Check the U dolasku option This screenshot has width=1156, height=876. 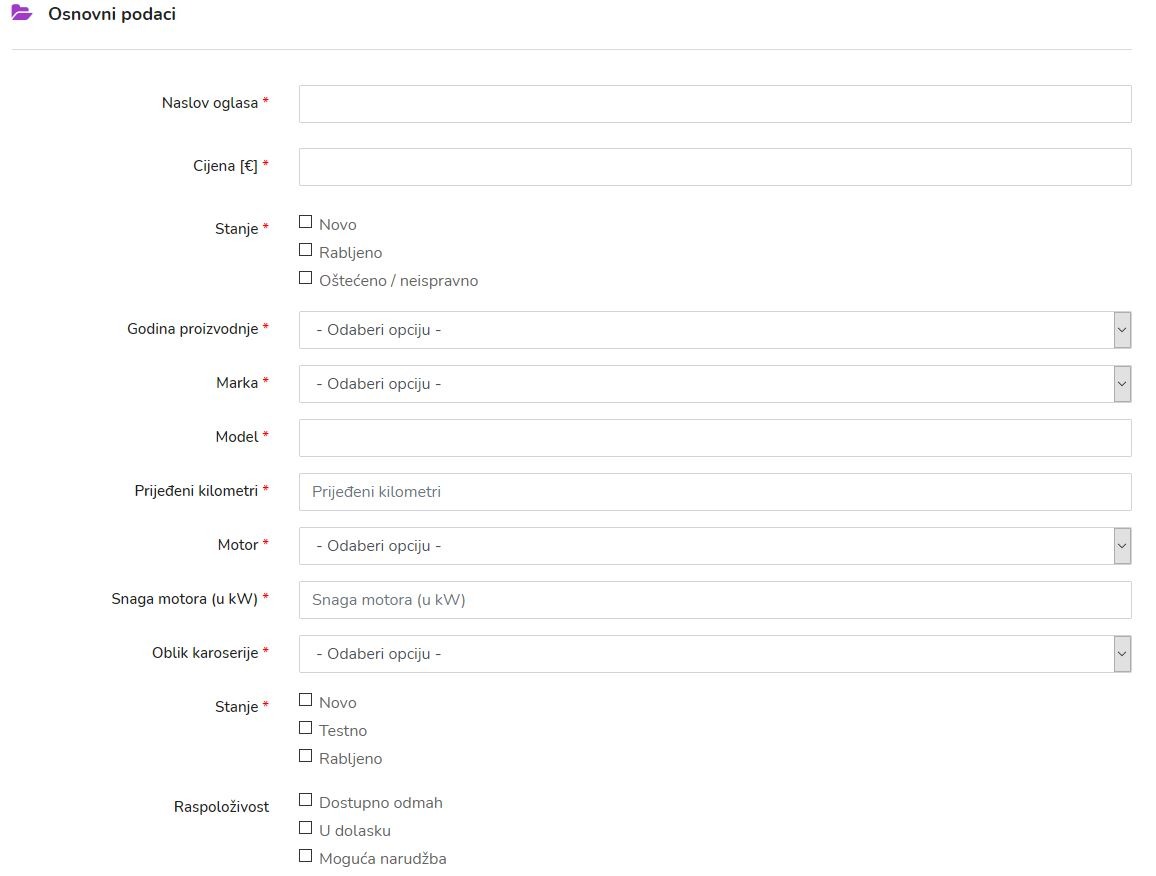click(x=306, y=828)
